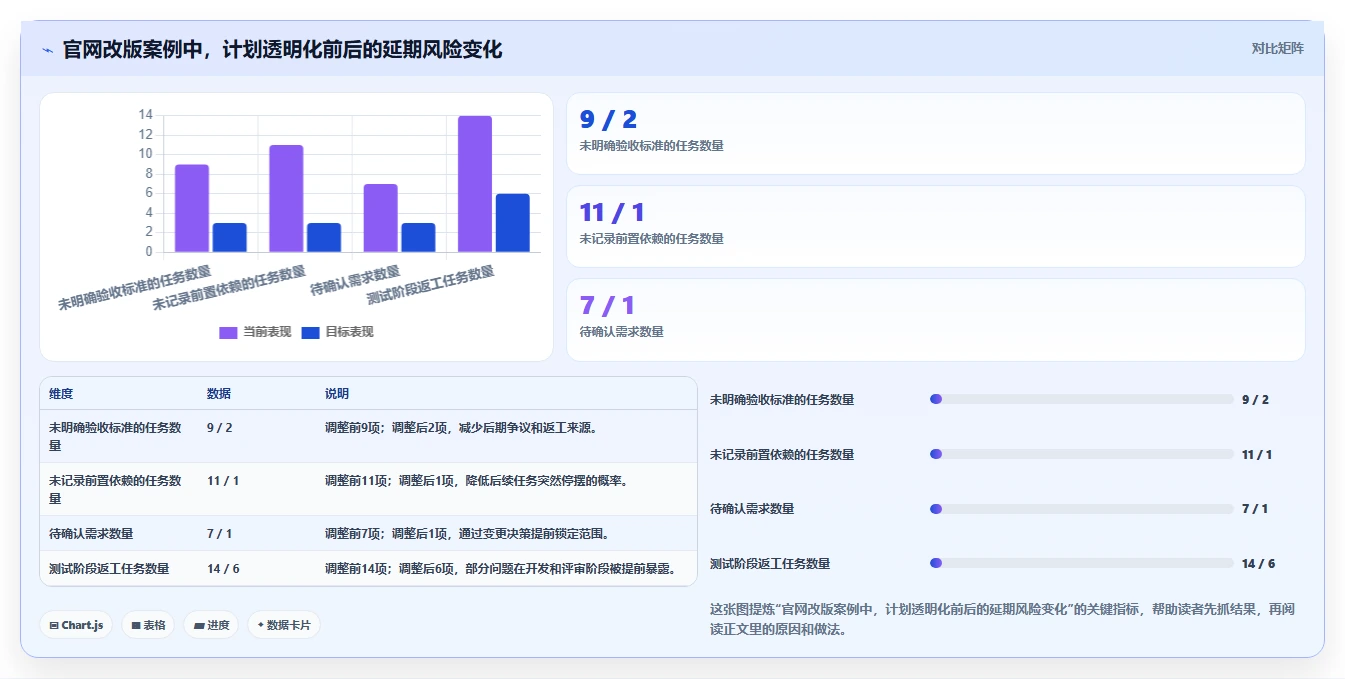
Task: Click the 维度 column header
Action: point(61,394)
